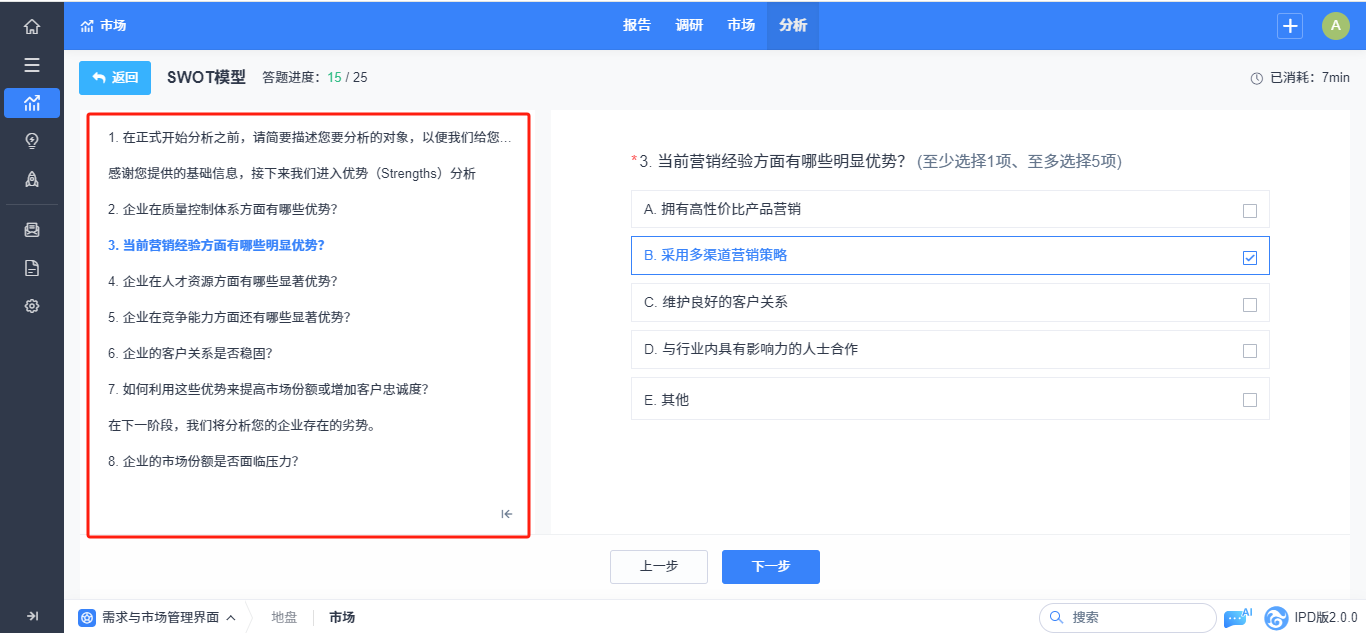
Task: Open the hamburger menu icon in sidebar
Action: 32,65
